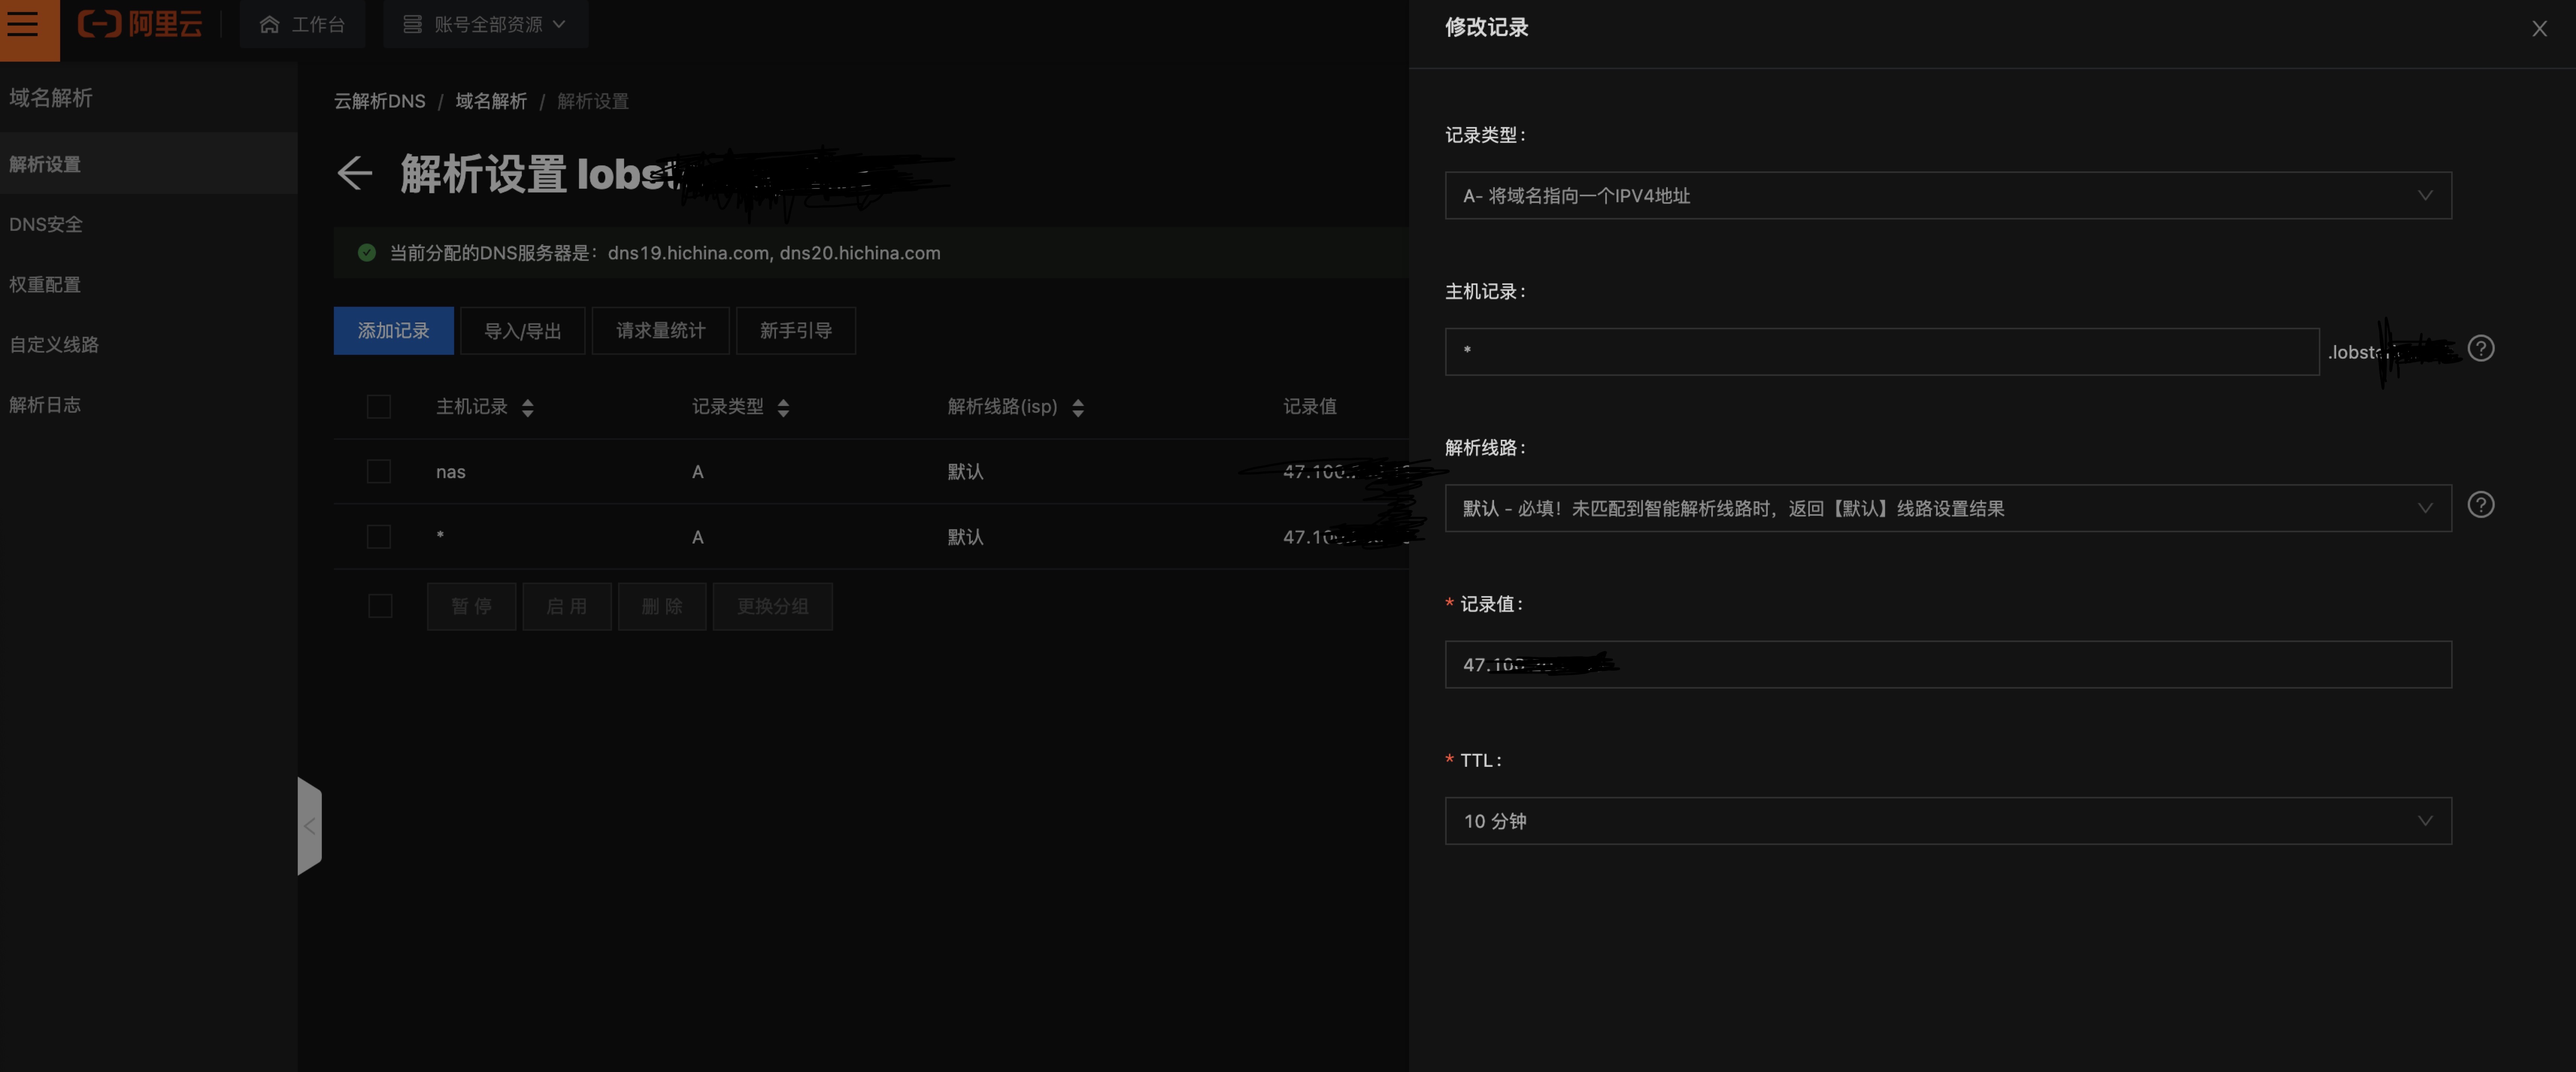The height and width of the screenshot is (1072, 2576).
Task: Close the 修改记录 panel
Action: [2539, 28]
